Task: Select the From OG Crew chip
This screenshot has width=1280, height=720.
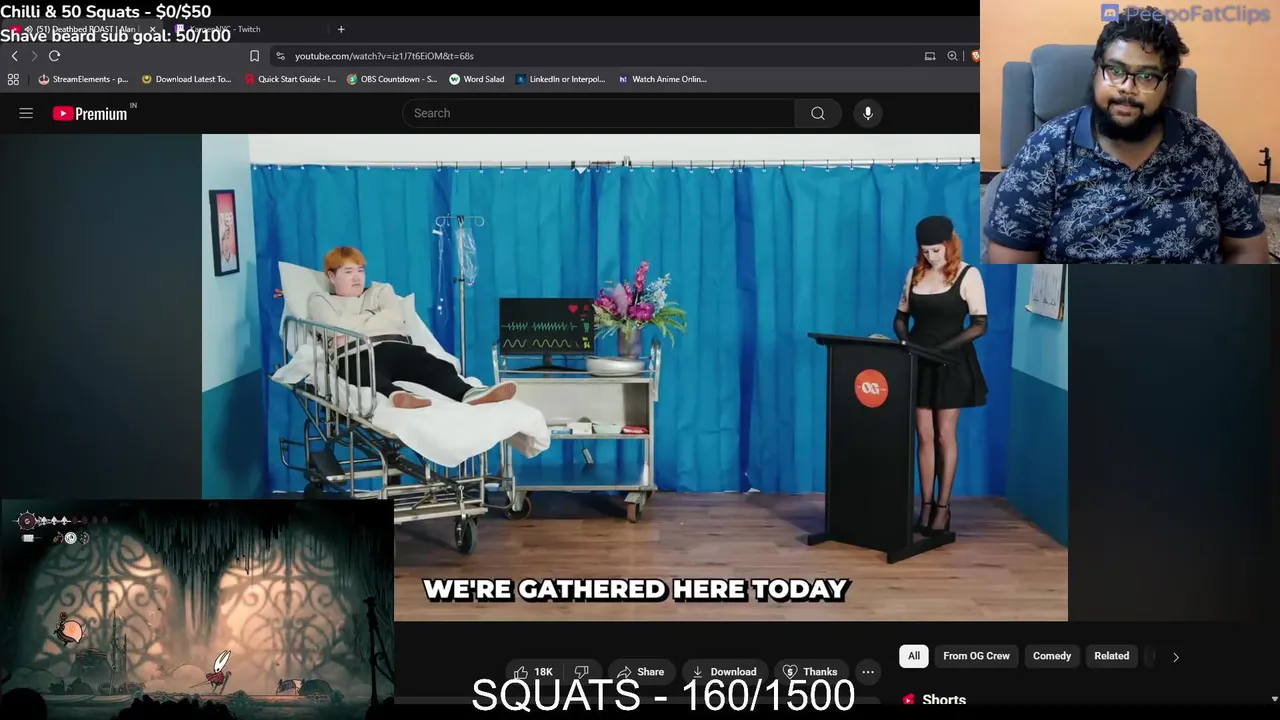Action: point(976,656)
